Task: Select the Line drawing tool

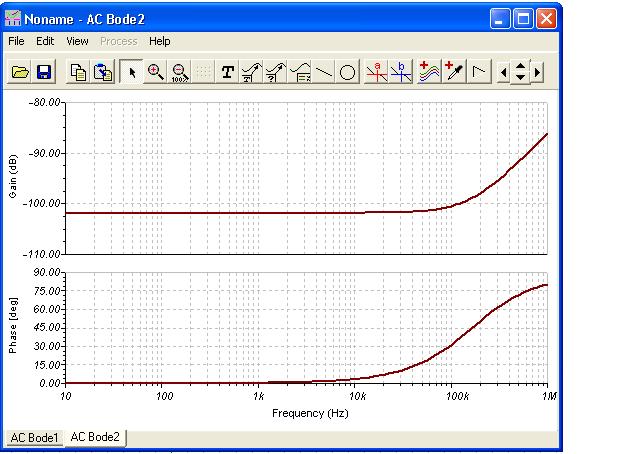Action: [324, 72]
